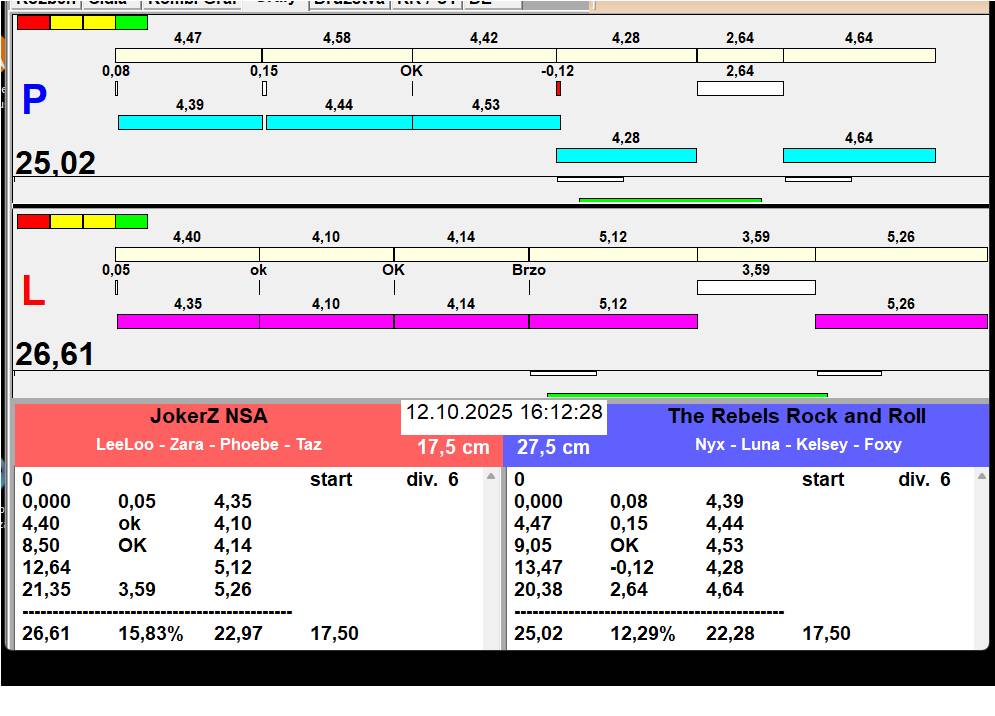
Task: Click the 12.10.2025 16:12:28 timestamp
Action: point(504,413)
